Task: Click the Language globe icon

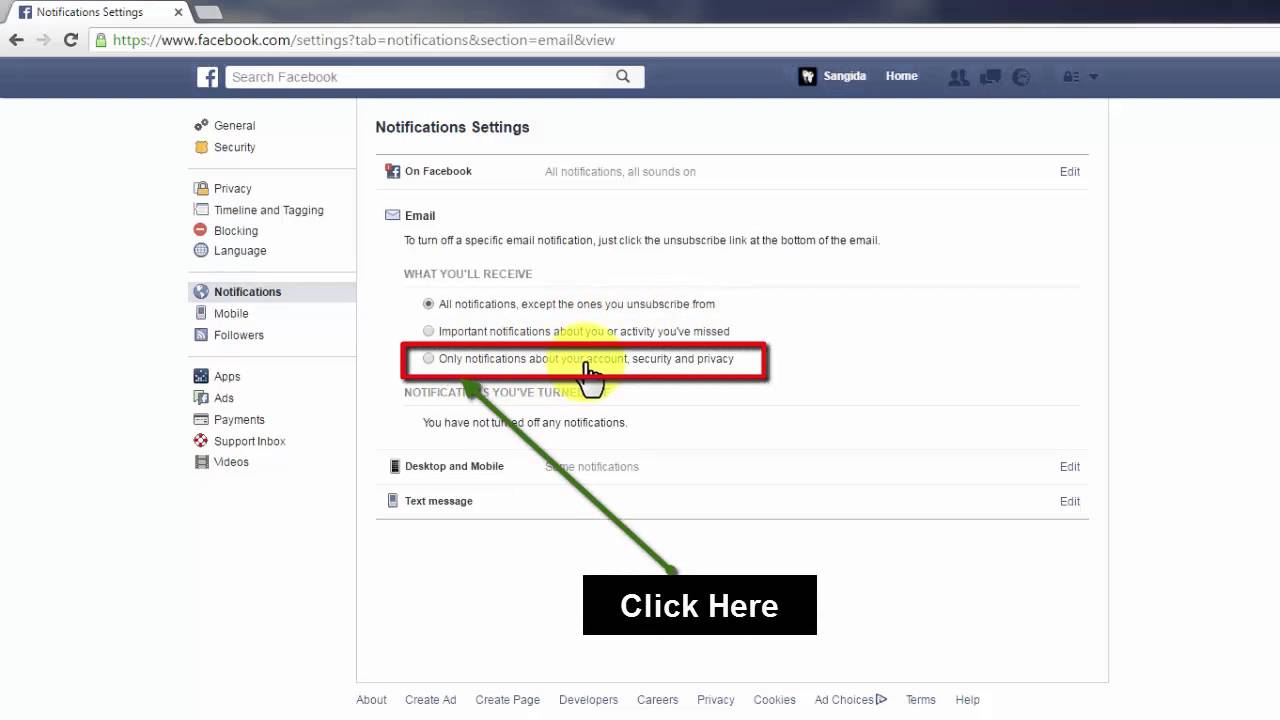Action: pos(201,251)
